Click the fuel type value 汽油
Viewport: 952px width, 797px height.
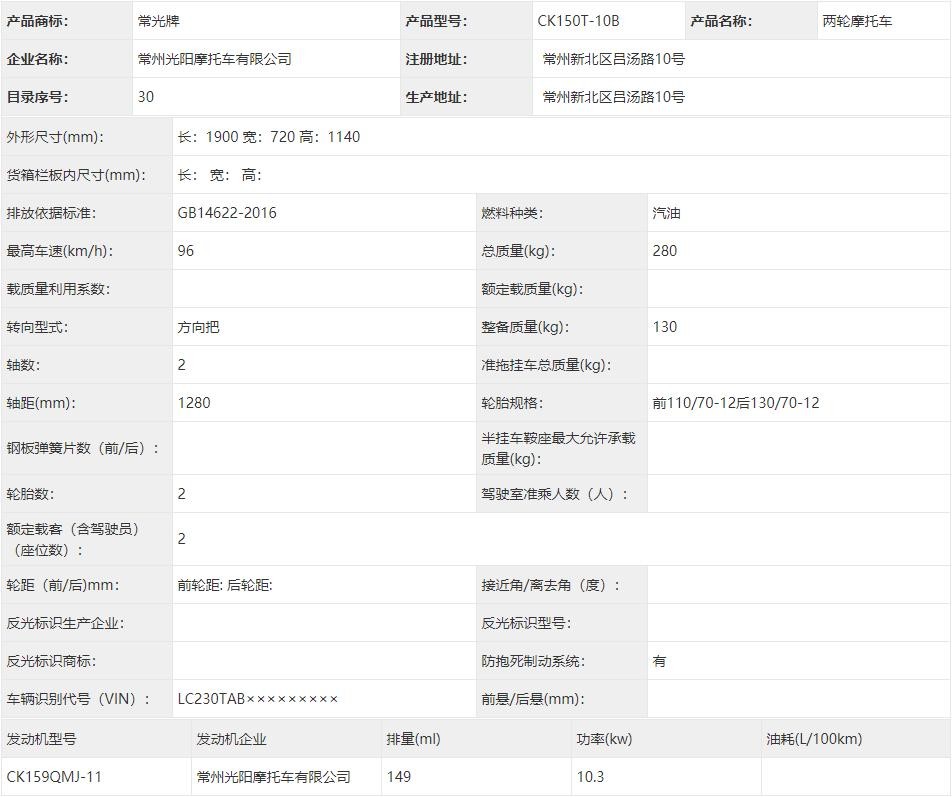[666, 213]
